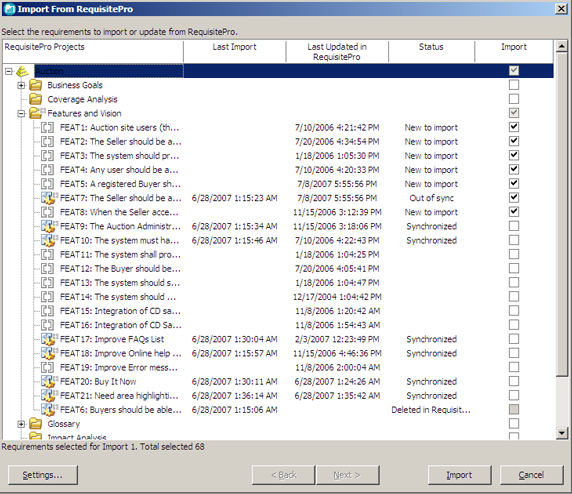Click the Import column header
This screenshot has height=494, width=572.
[514, 51]
